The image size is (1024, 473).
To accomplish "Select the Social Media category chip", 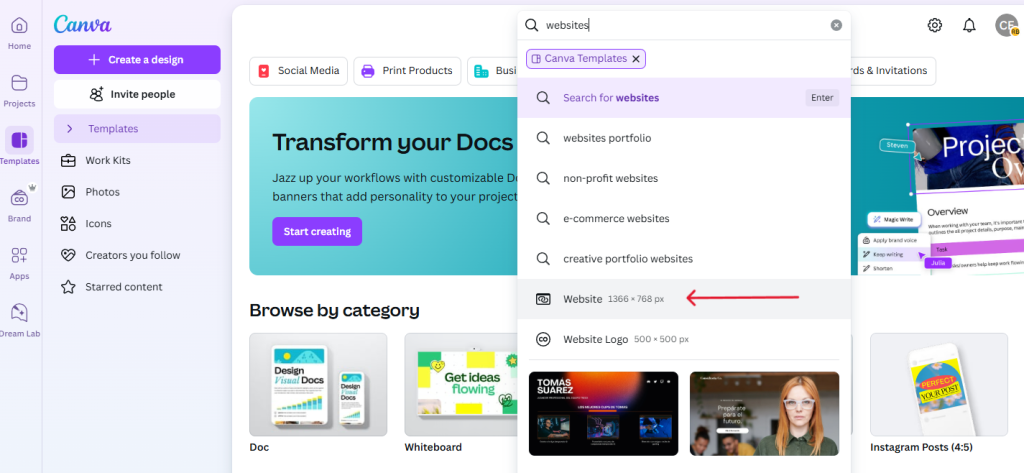I will [298, 71].
